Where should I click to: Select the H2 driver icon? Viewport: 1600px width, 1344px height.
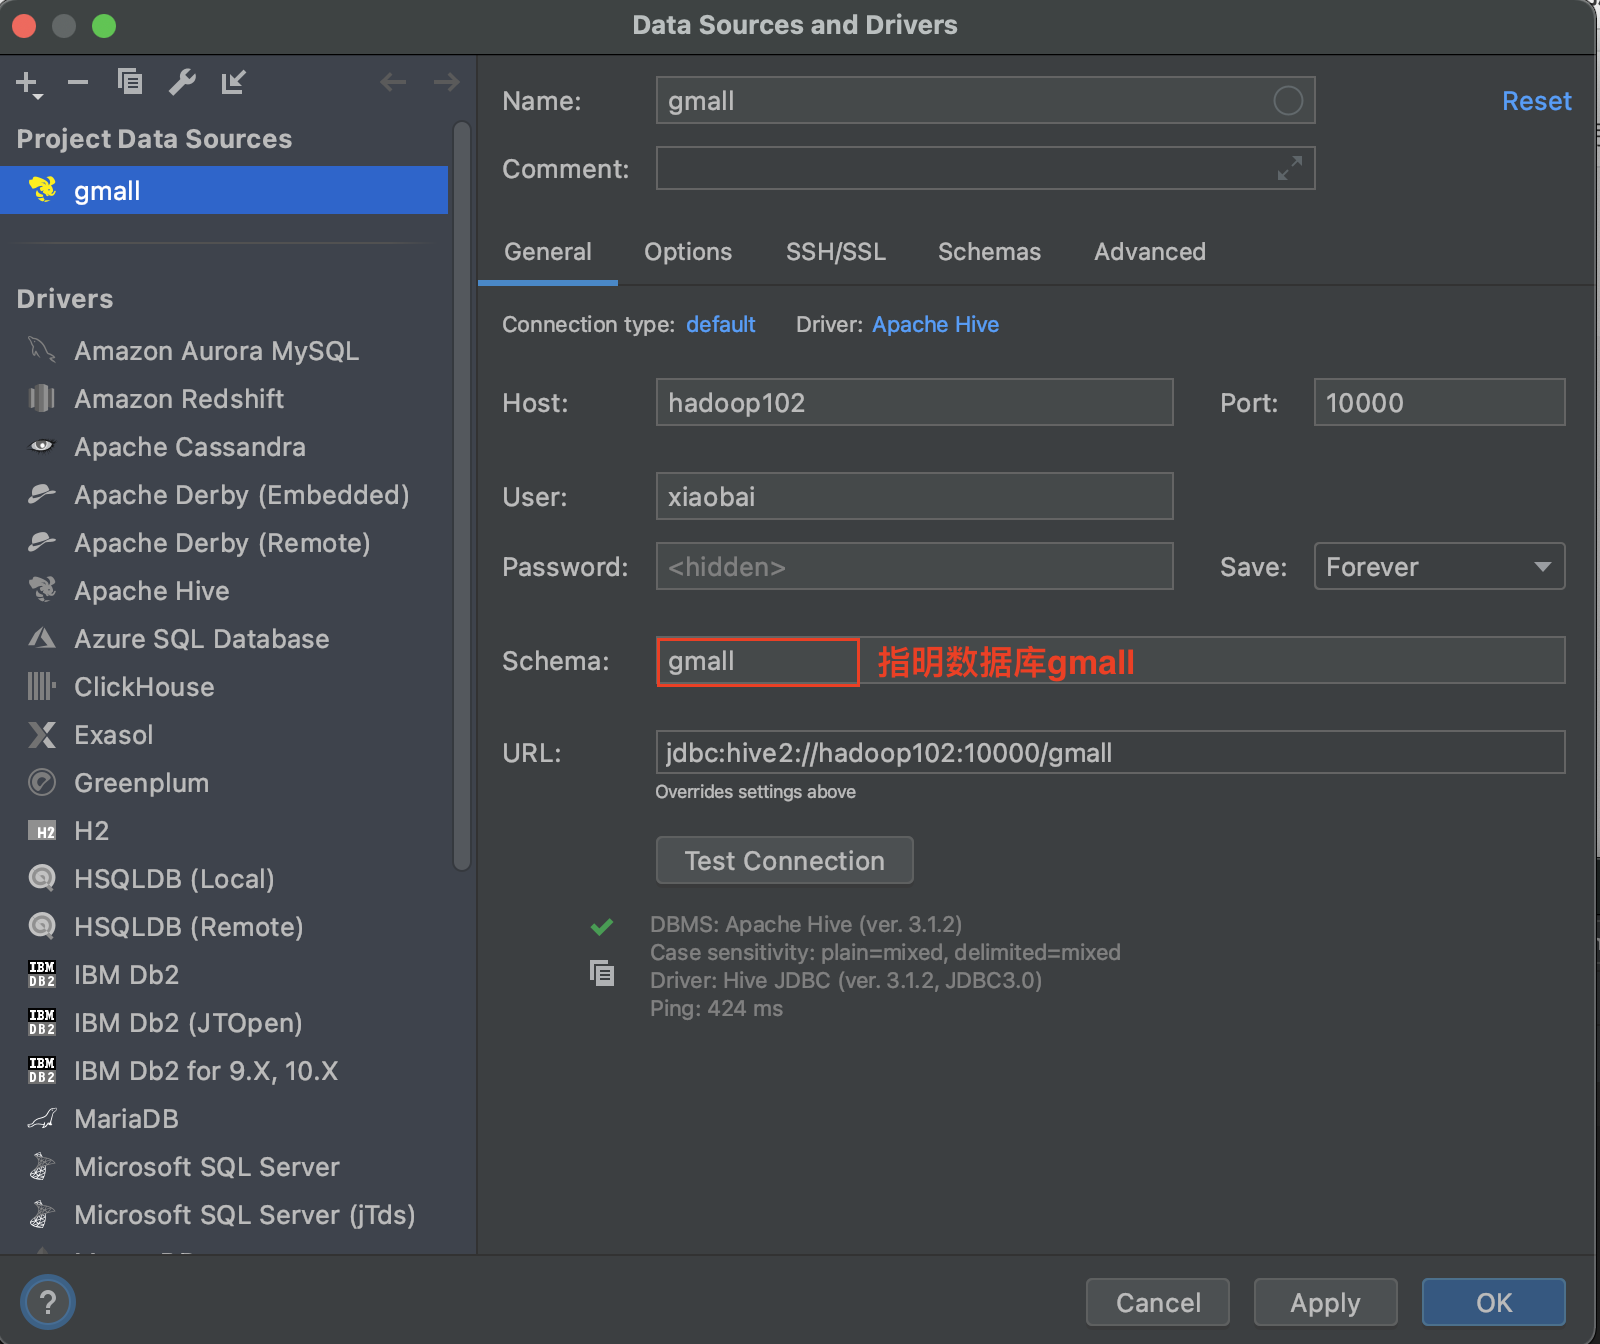click(x=42, y=831)
